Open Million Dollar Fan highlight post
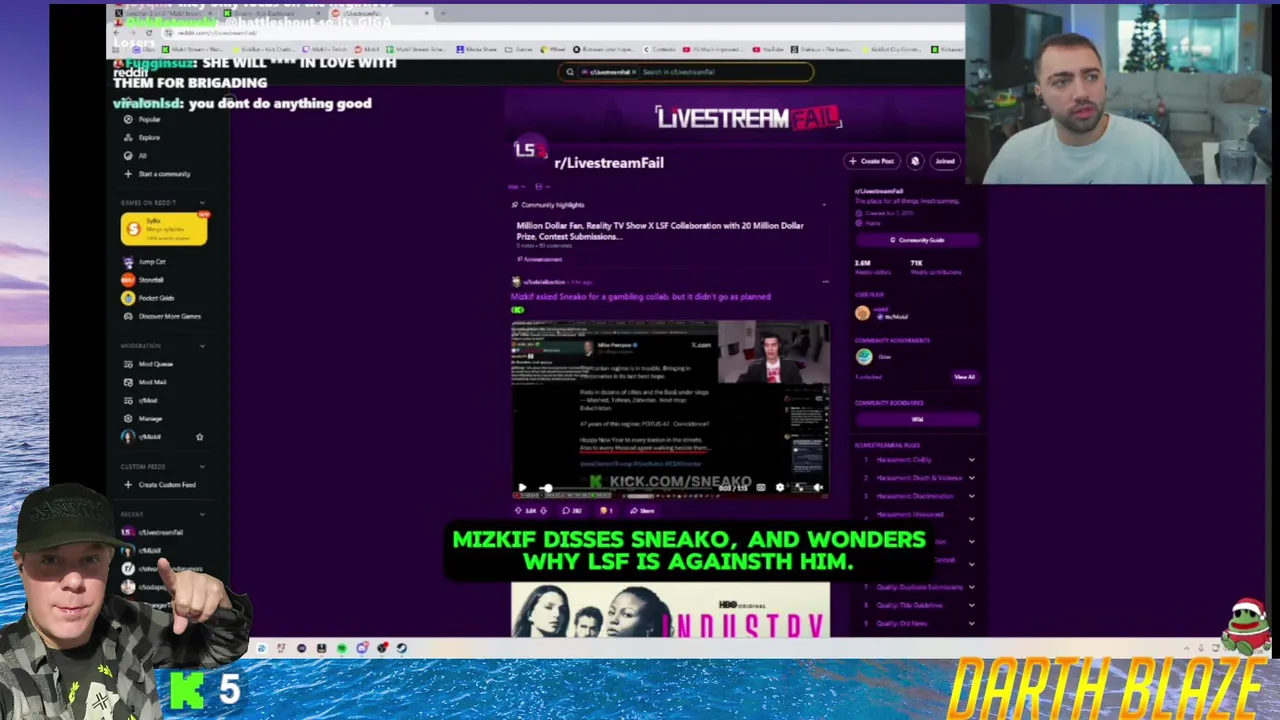This screenshot has width=1280, height=720. [660, 231]
